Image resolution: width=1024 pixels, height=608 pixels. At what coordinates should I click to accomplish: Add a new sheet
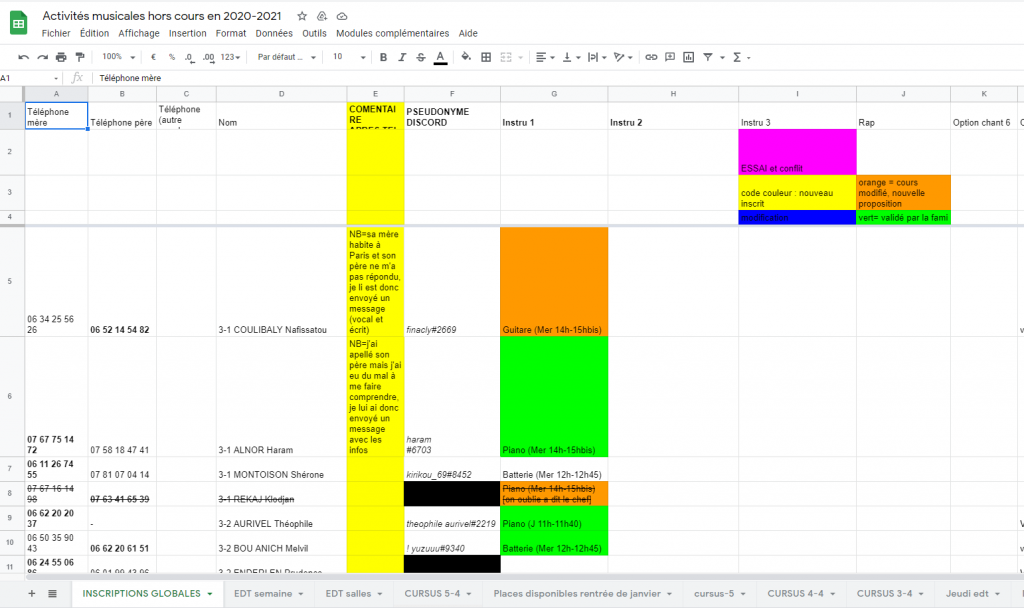31,593
